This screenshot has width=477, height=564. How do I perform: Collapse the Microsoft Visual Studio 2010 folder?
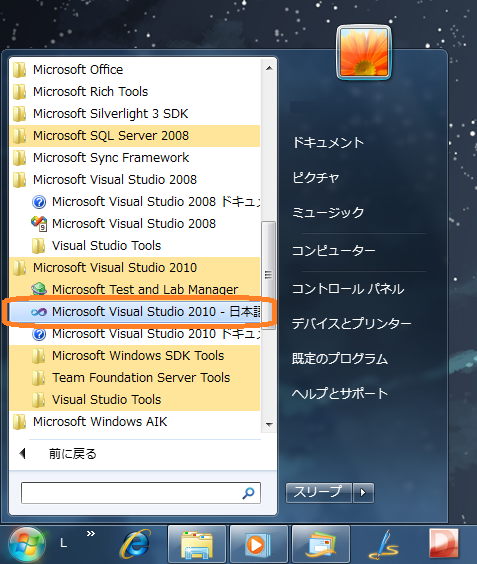(x=135, y=268)
